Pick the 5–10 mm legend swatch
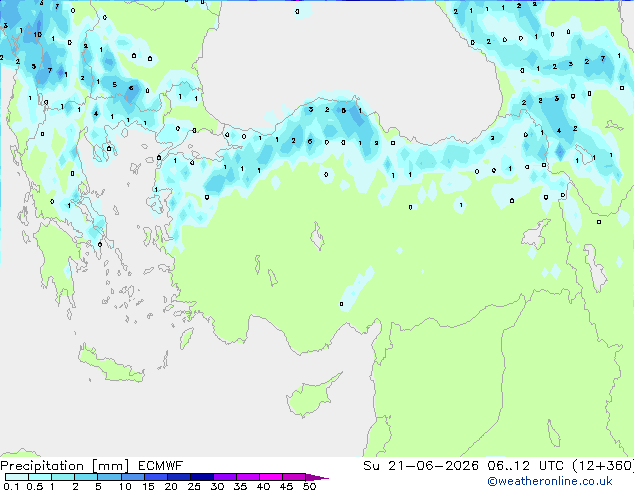 click(109, 477)
